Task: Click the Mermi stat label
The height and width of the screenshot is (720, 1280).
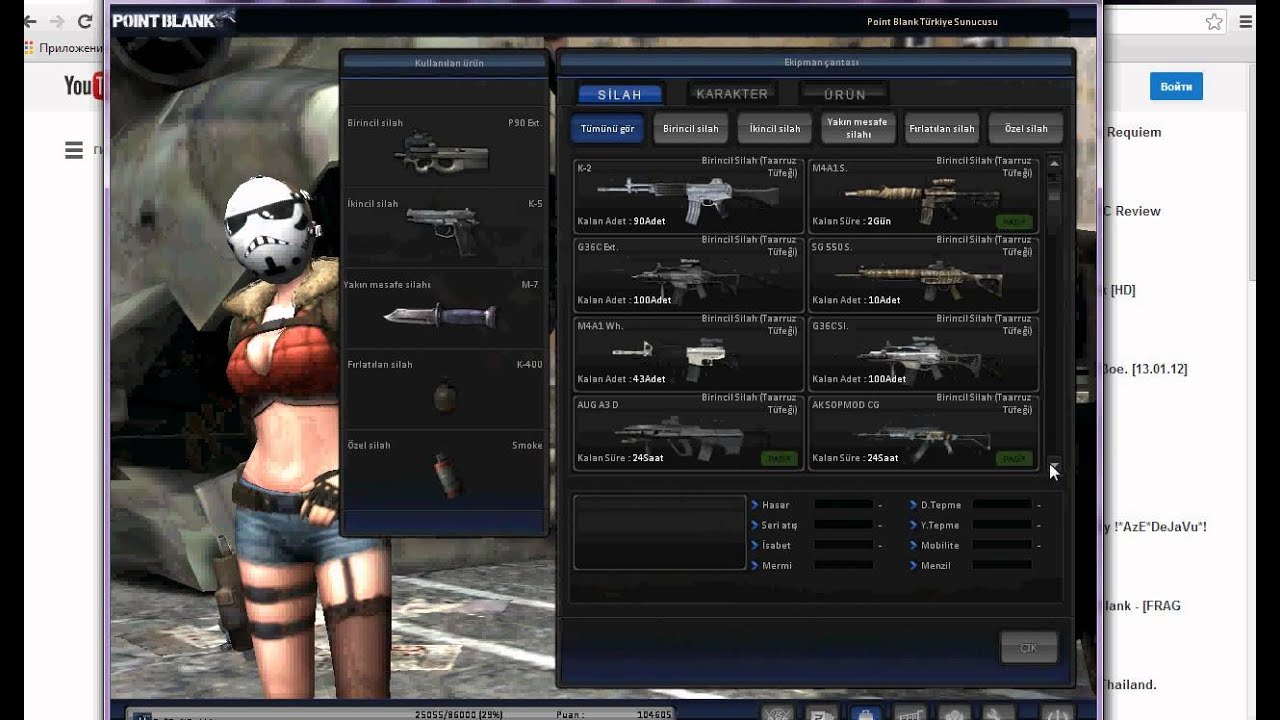Action: [777, 565]
